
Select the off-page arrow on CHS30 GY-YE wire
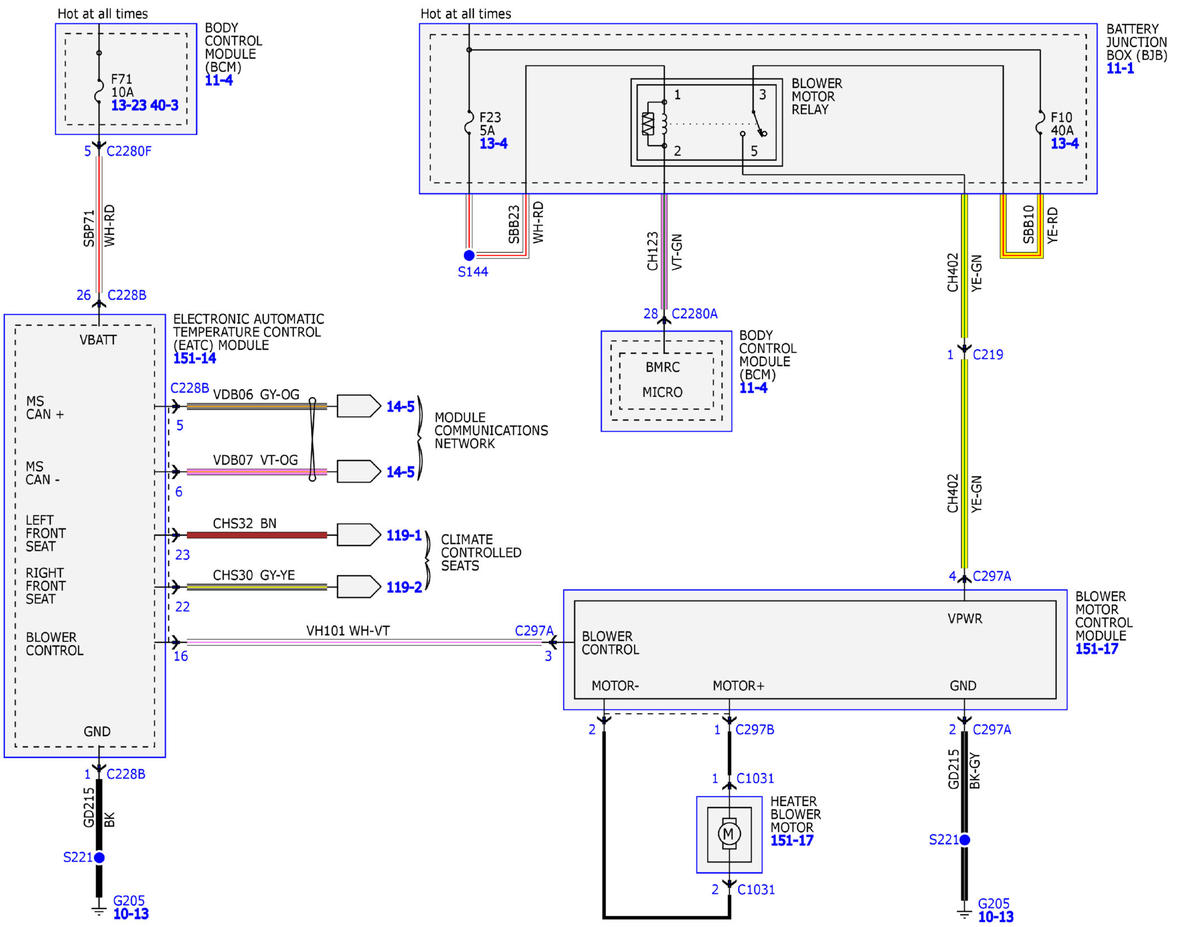coord(358,586)
